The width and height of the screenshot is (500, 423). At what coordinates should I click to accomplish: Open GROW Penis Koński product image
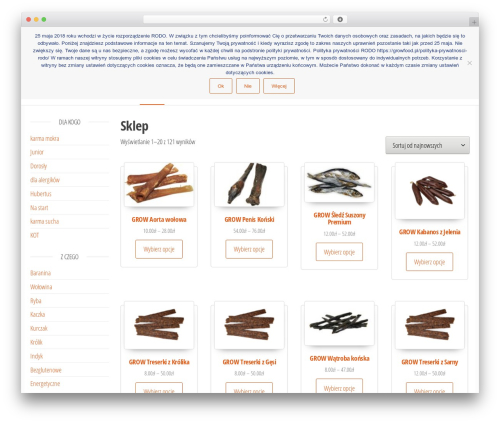tap(249, 184)
